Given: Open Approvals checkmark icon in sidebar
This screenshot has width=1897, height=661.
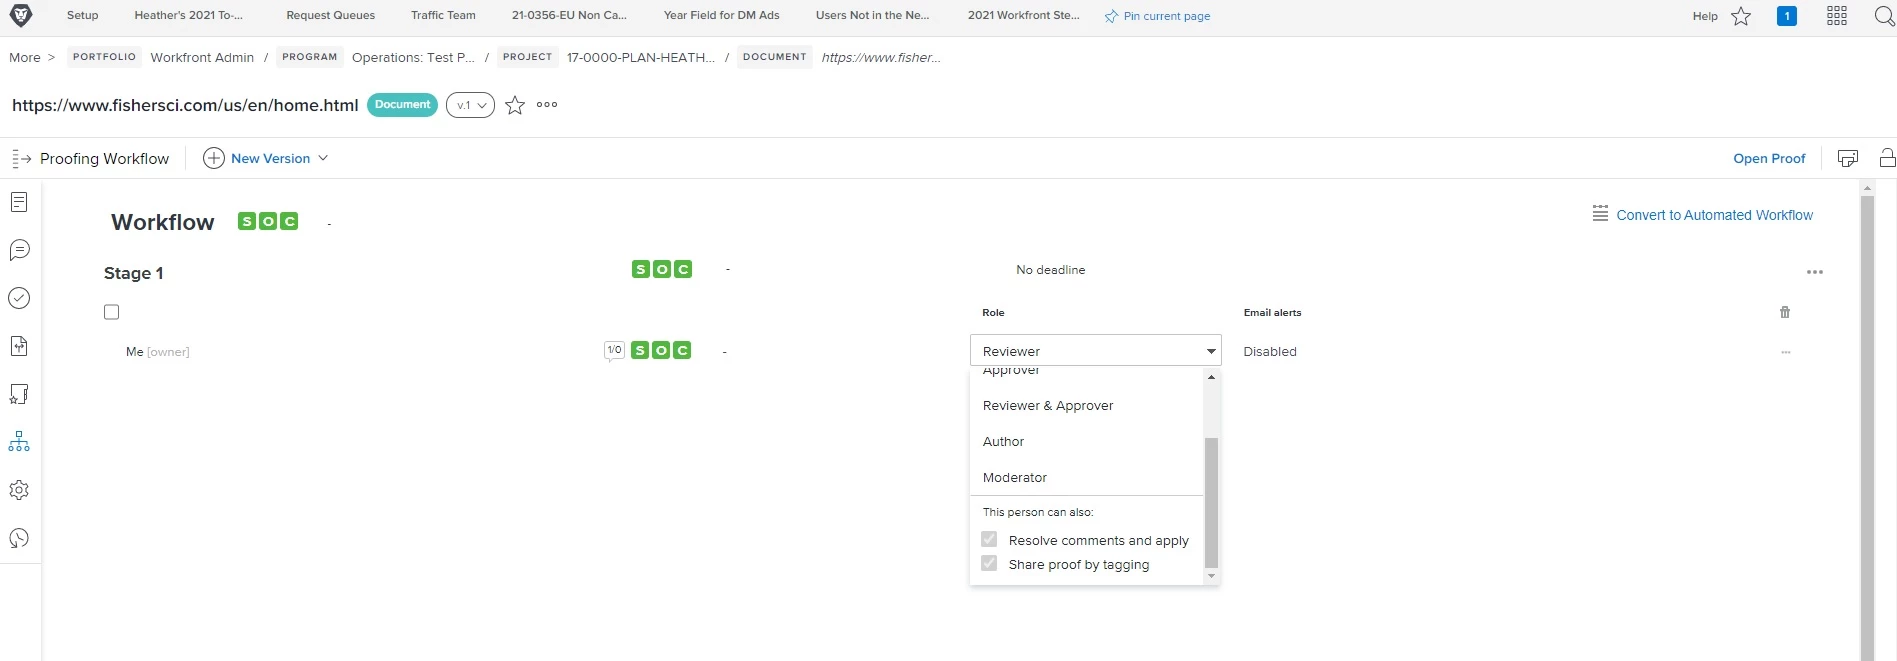Looking at the screenshot, I should pyautogui.click(x=19, y=298).
